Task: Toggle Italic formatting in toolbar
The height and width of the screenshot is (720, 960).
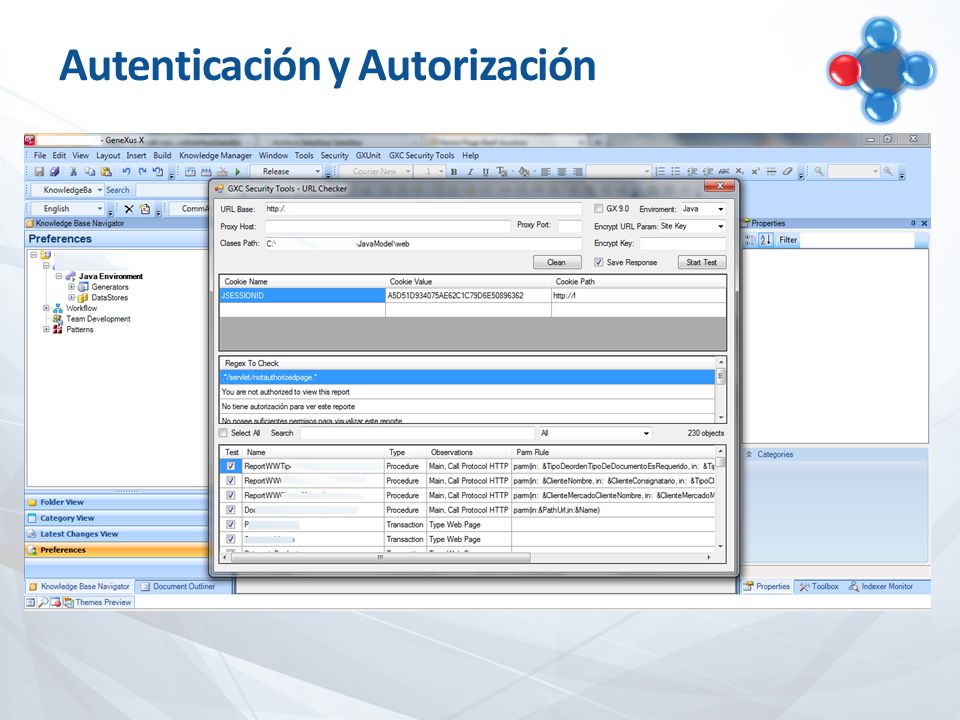Action: (x=470, y=172)
